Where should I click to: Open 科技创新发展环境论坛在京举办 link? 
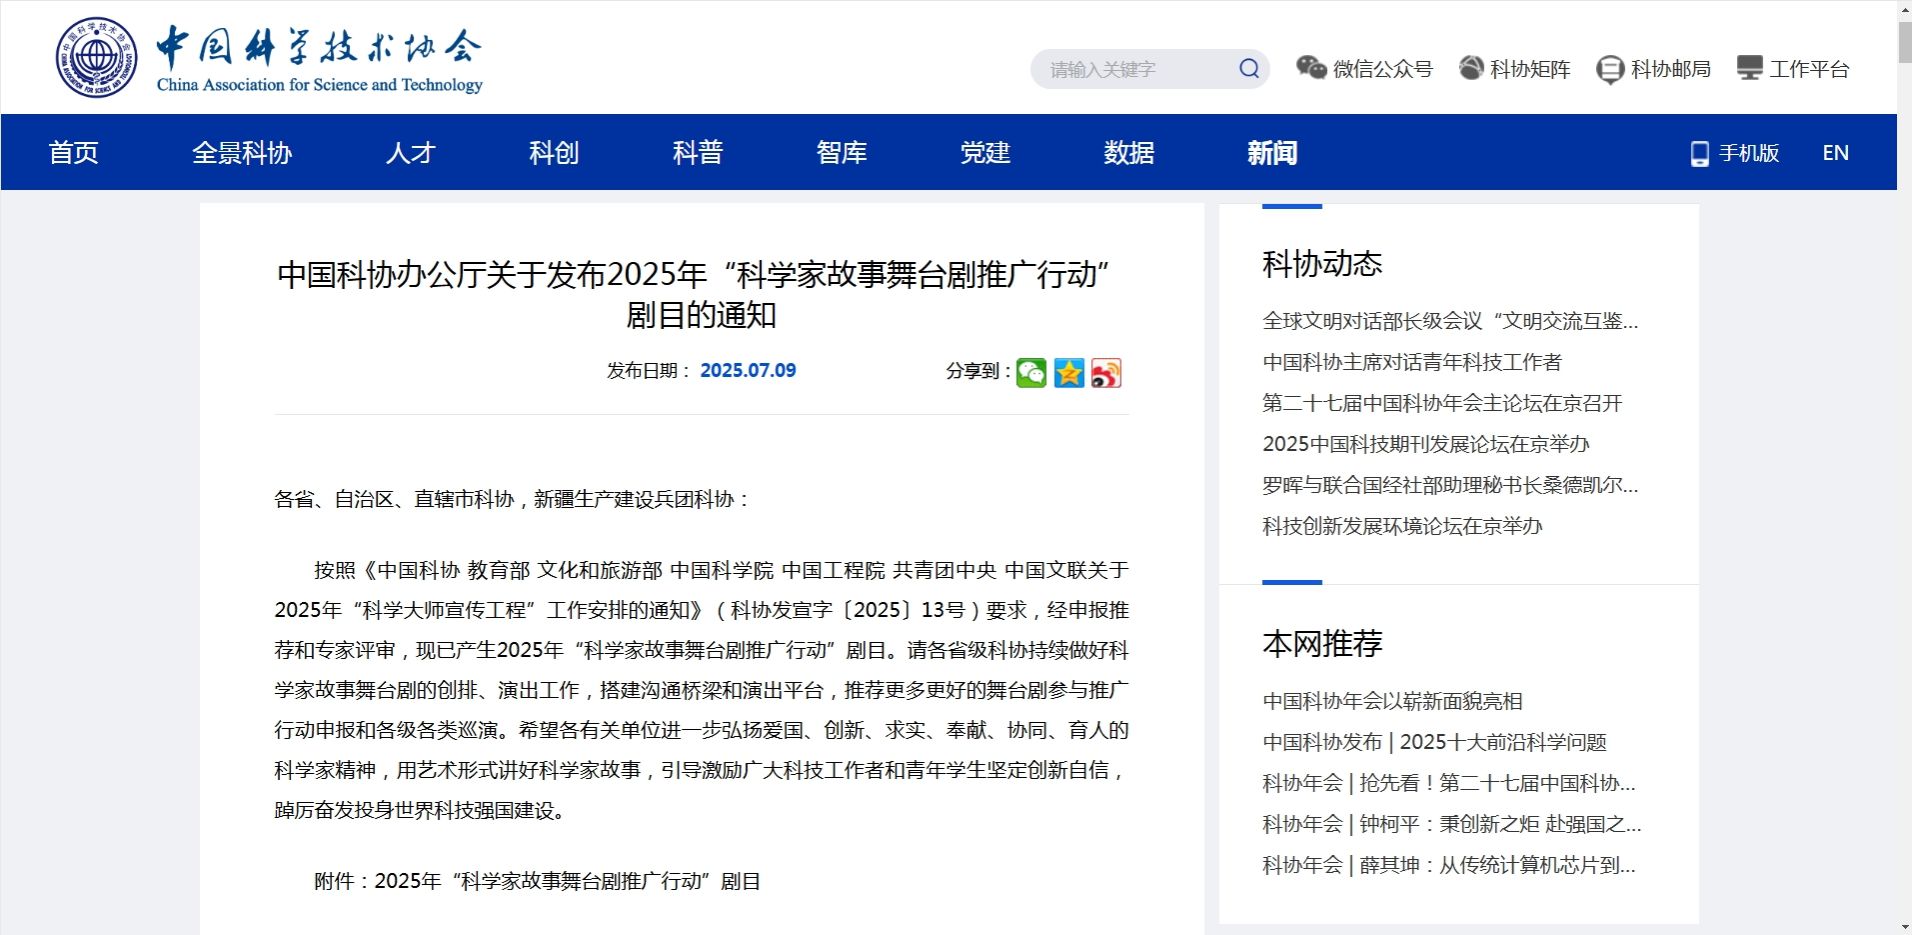[x=1402, y=526]
